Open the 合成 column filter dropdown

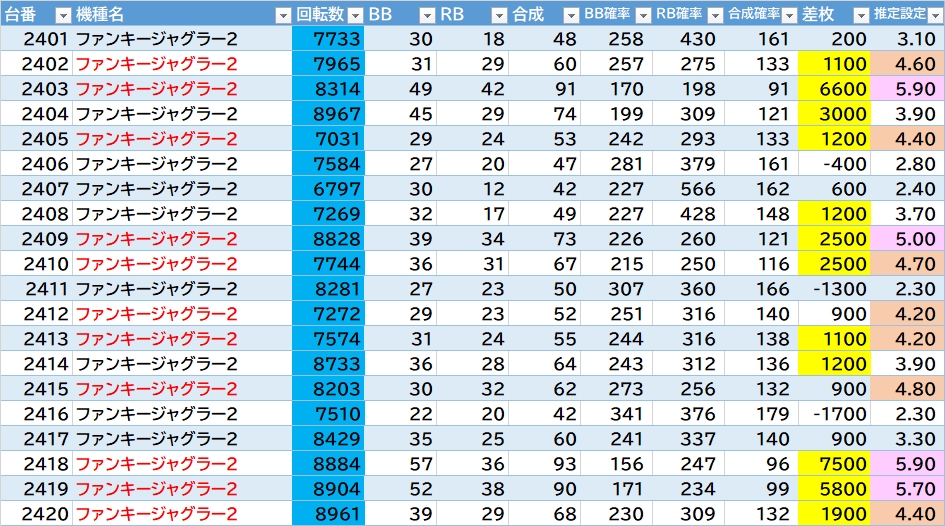point(571,16)
